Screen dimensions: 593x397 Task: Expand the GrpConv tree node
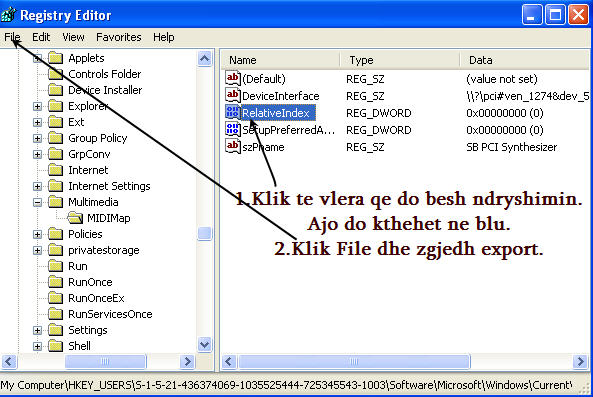37,154
